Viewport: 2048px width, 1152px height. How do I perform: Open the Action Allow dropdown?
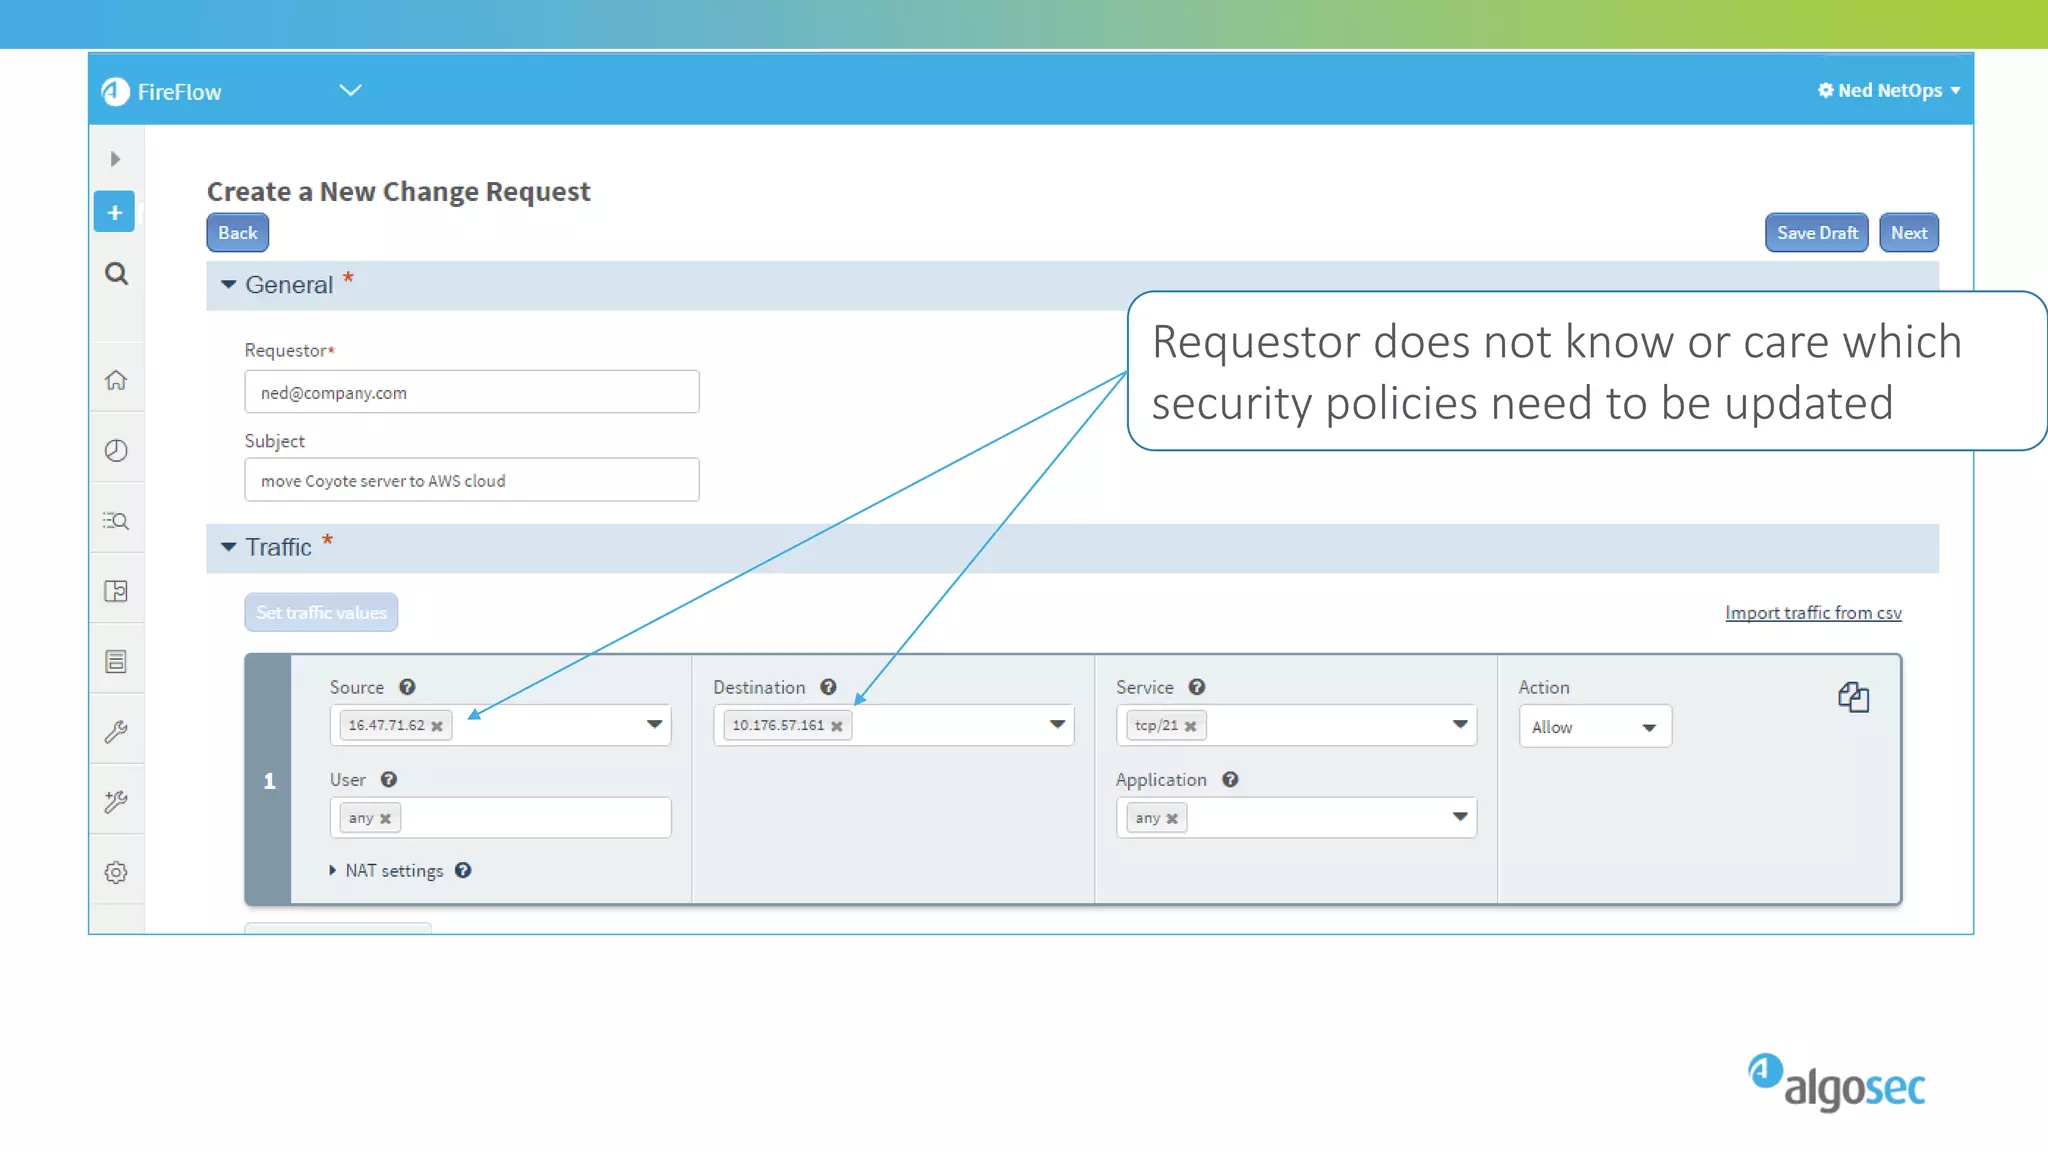(1594, 727)
